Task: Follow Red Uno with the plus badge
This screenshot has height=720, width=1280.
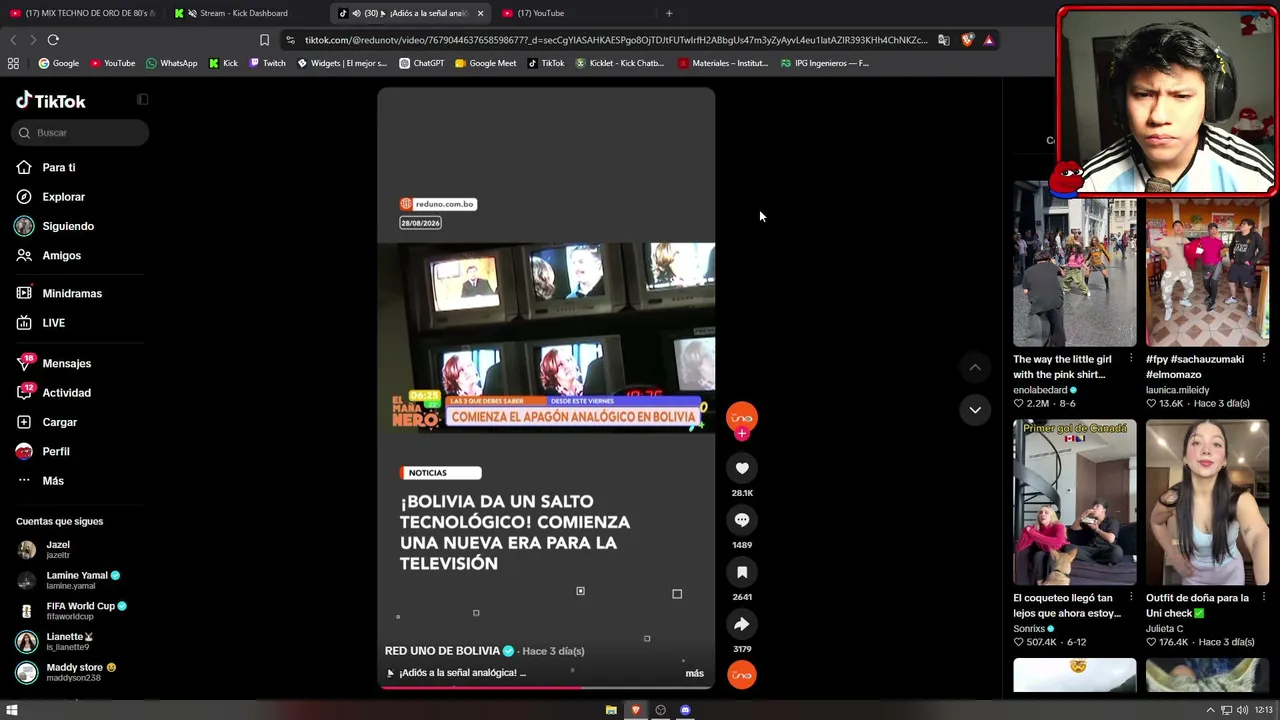Action: click(x=742, y=434)
